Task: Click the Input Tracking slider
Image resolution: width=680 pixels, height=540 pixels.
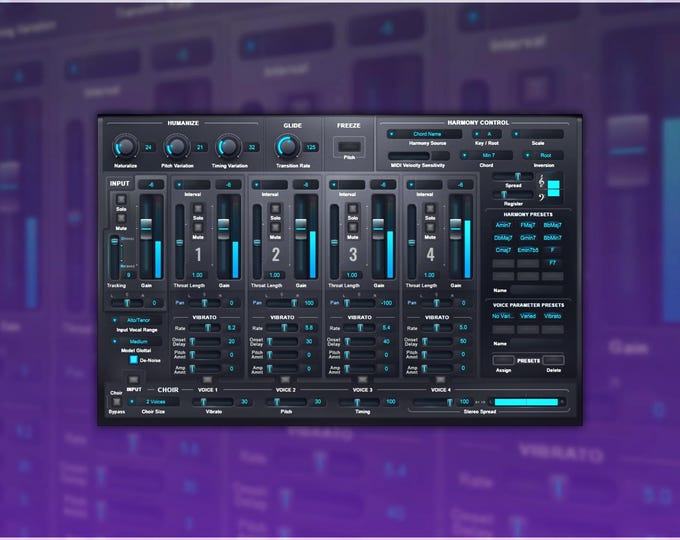Action: click(x=114, y=257)
